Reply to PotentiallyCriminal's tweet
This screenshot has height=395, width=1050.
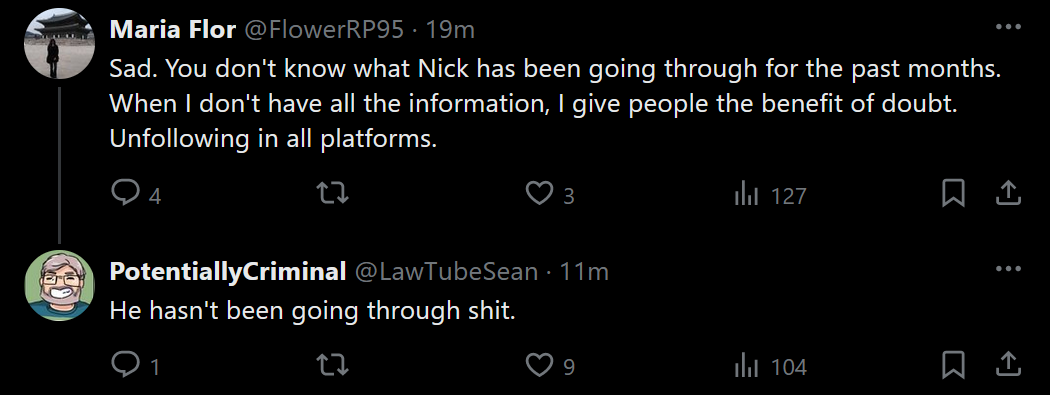pyautogui.click(x=124, y=366)
